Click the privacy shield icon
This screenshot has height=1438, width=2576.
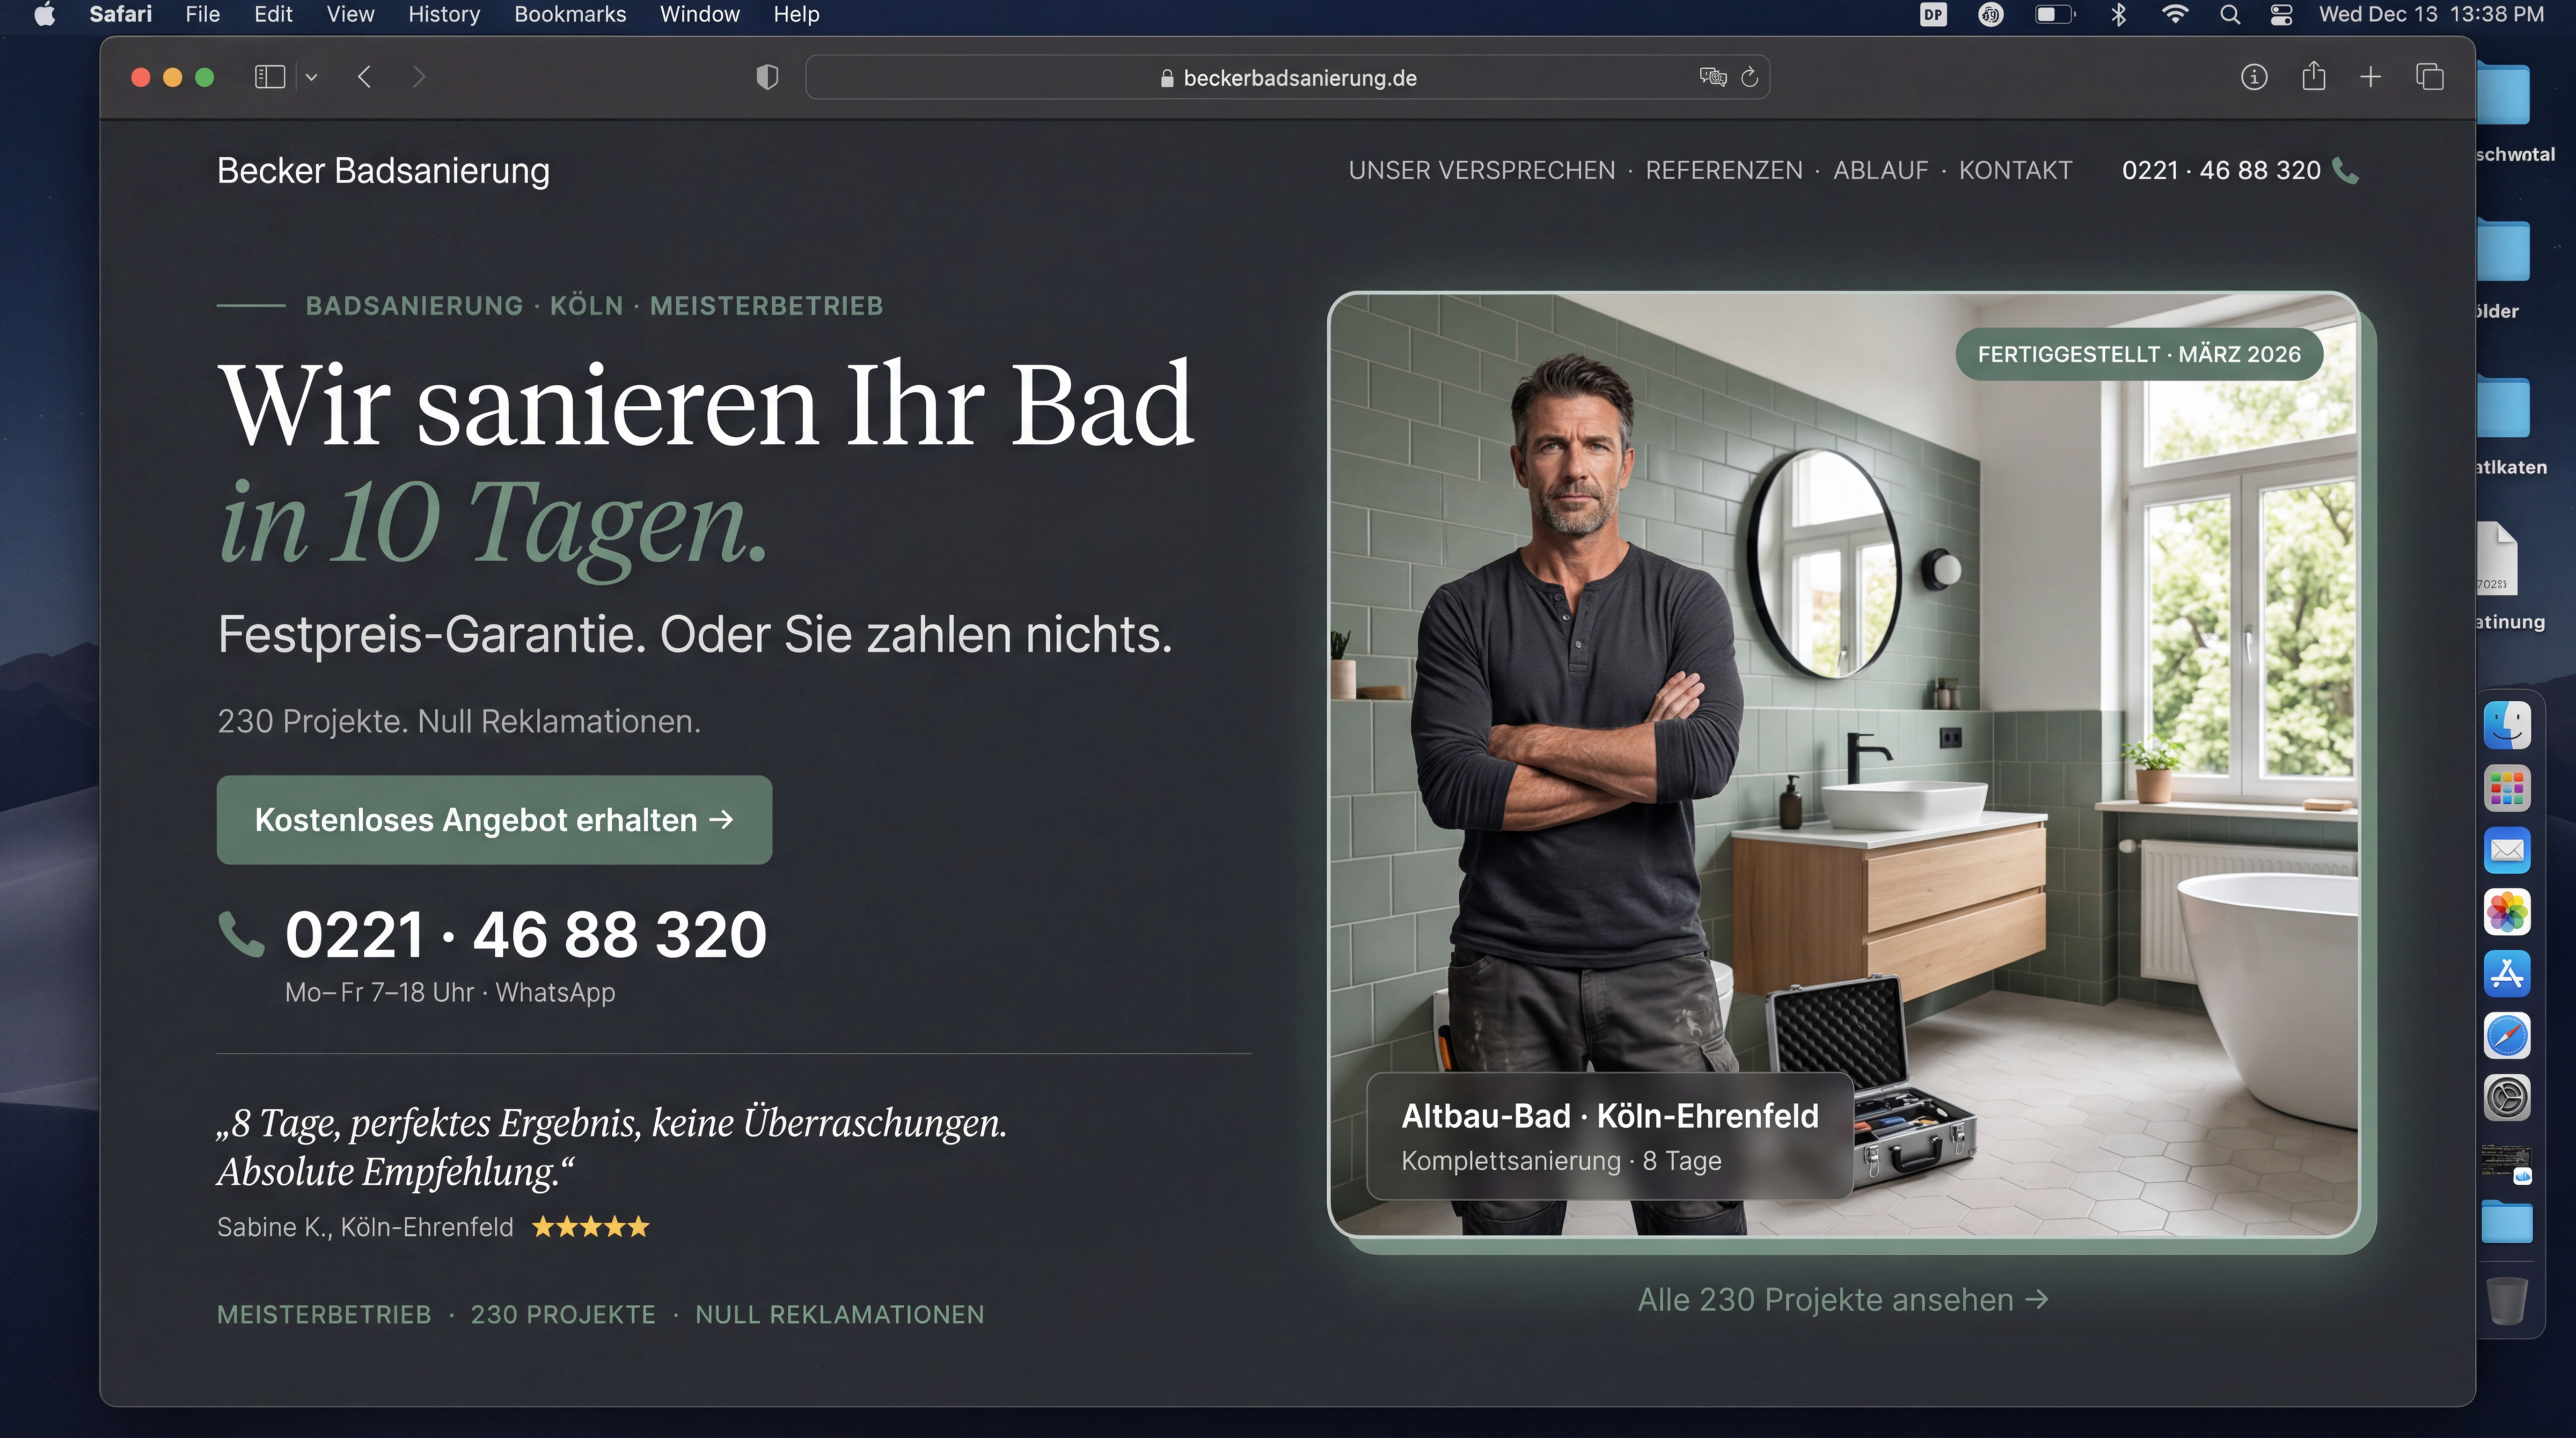click(x=768, y=76)
